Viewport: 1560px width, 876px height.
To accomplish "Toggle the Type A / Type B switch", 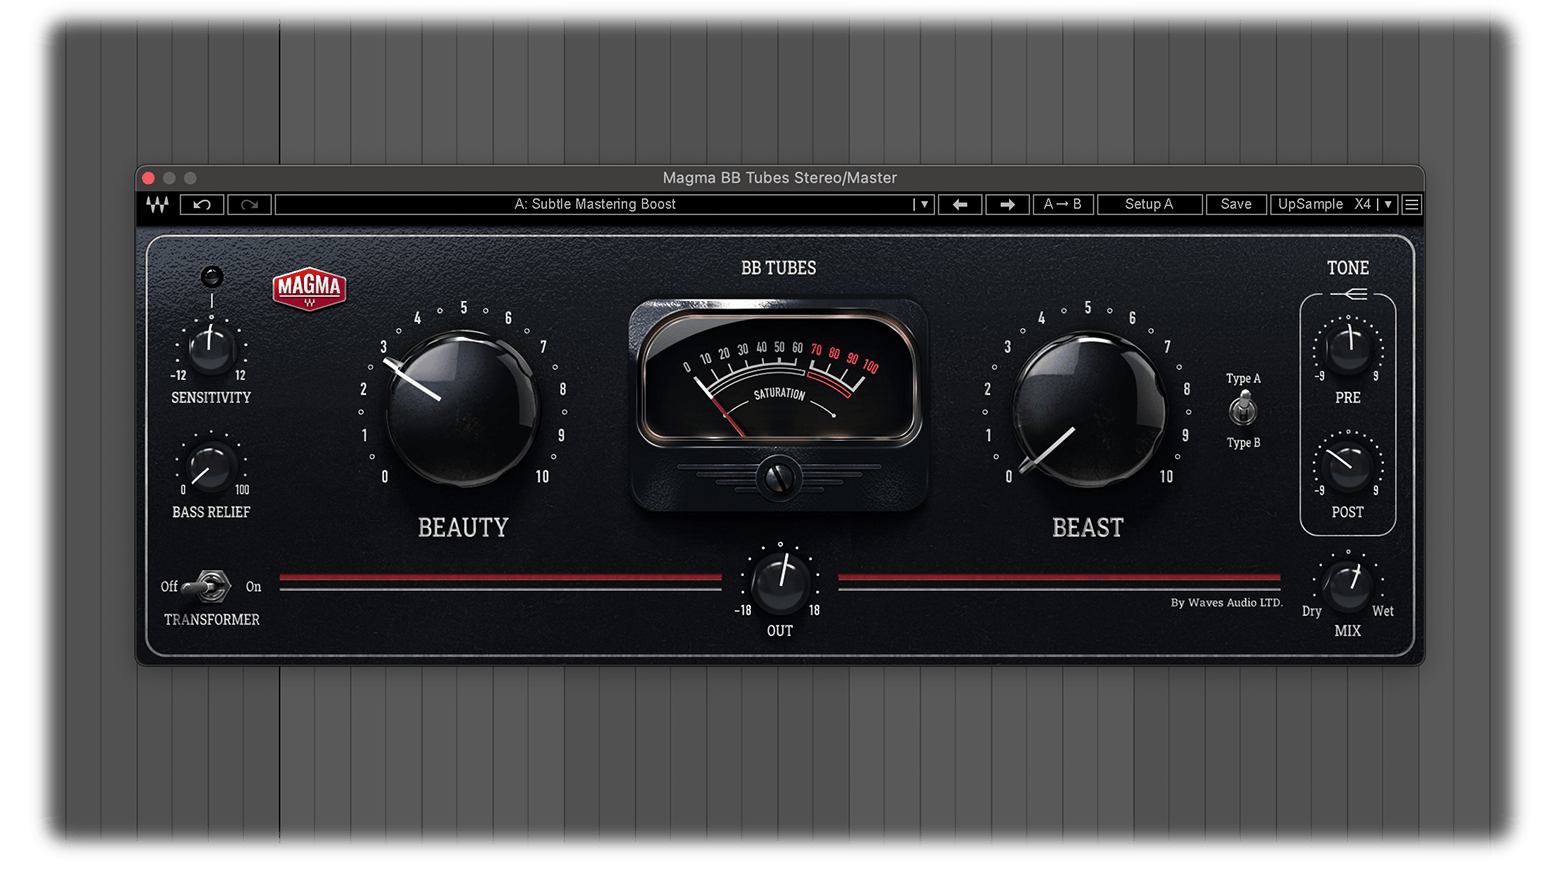I will point(1243,409).
